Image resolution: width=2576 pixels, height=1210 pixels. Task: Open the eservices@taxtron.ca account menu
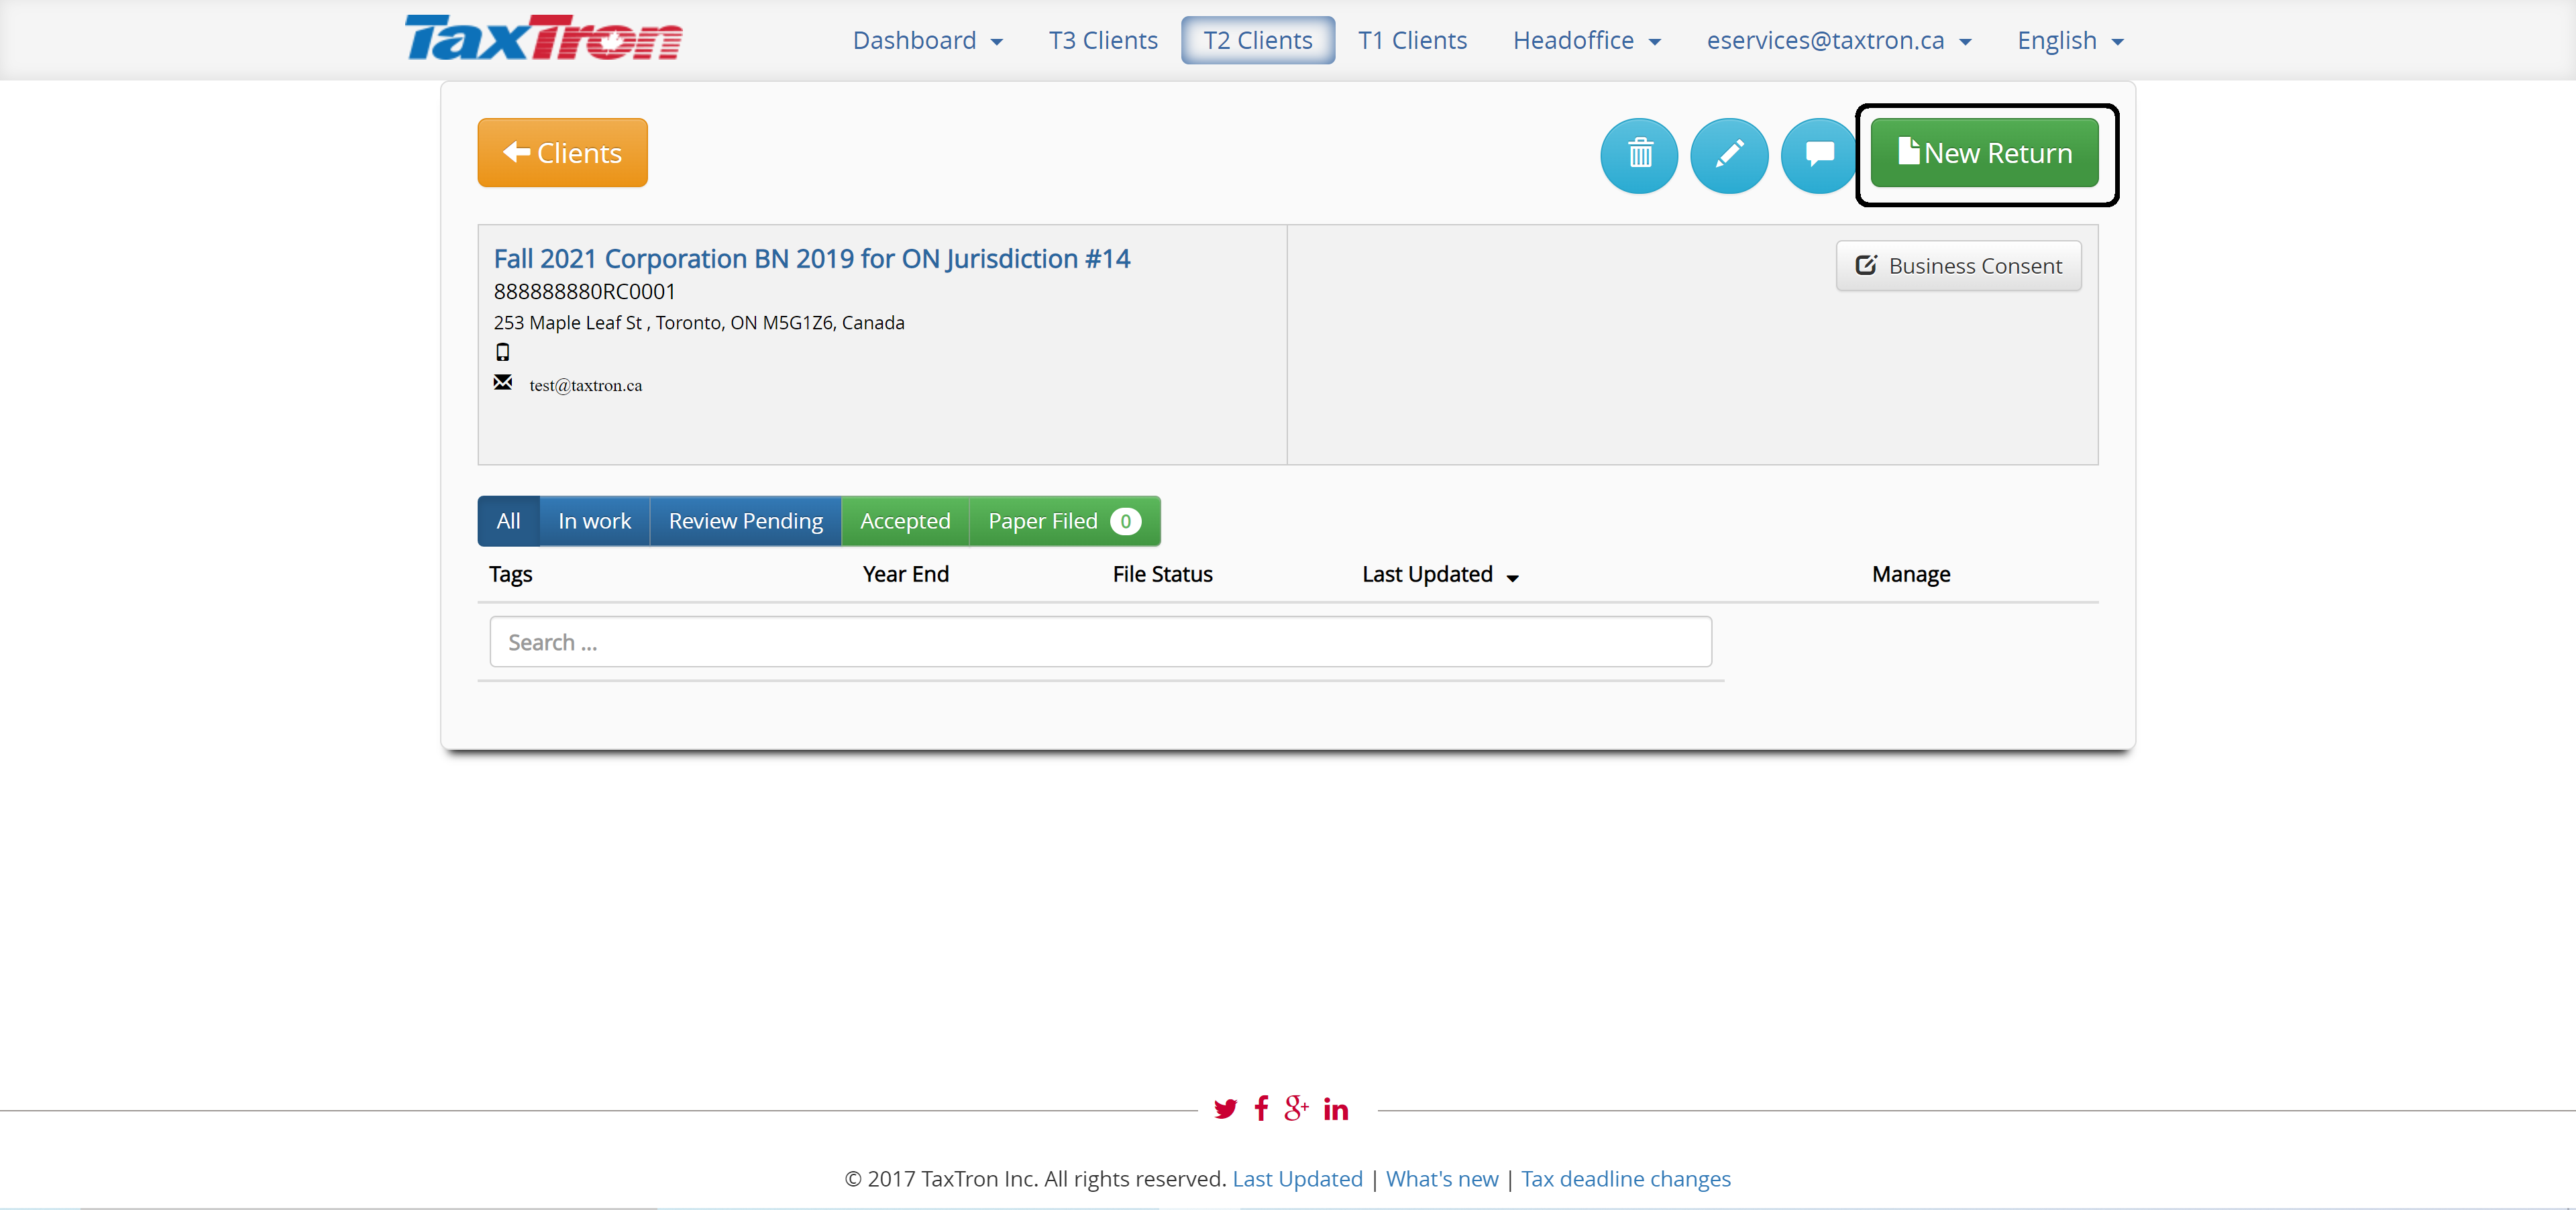coord(1838,40)
